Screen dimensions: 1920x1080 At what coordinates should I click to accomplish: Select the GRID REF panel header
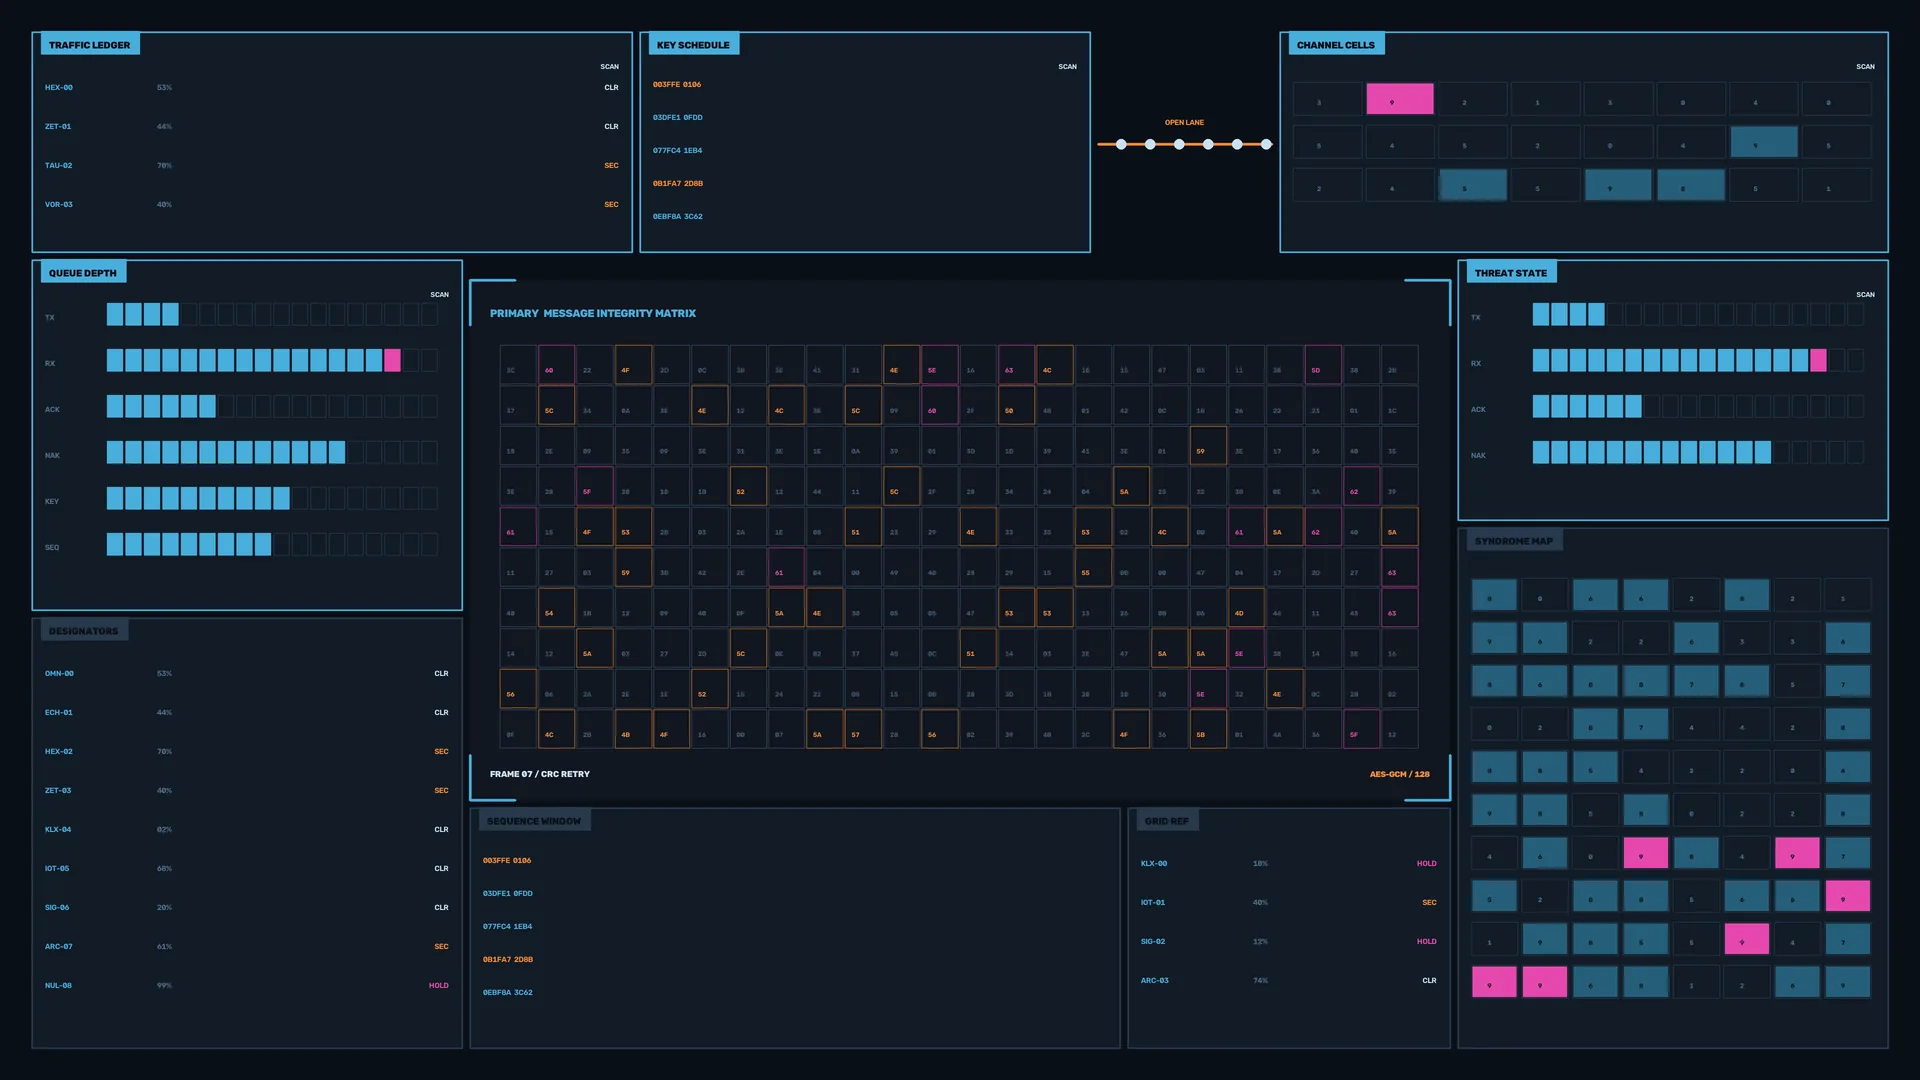click(1167, 821)
